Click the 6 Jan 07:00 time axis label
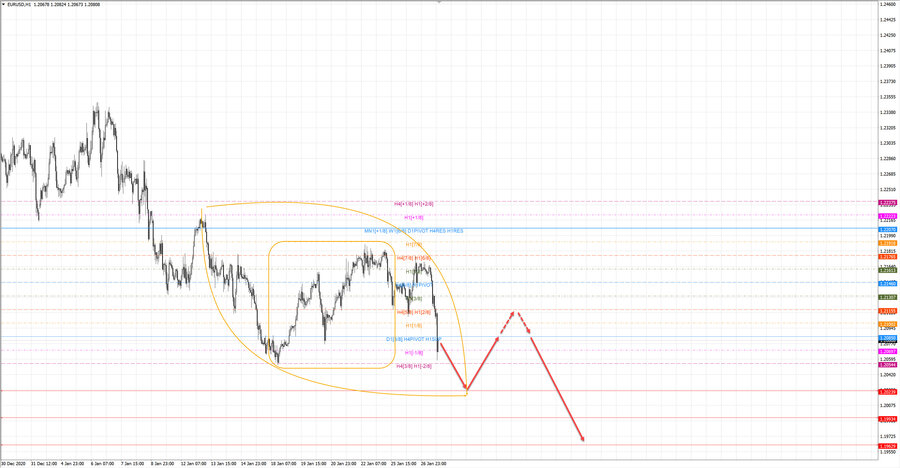Viewport: 900px width, 468px height. [x=103, y=463]
